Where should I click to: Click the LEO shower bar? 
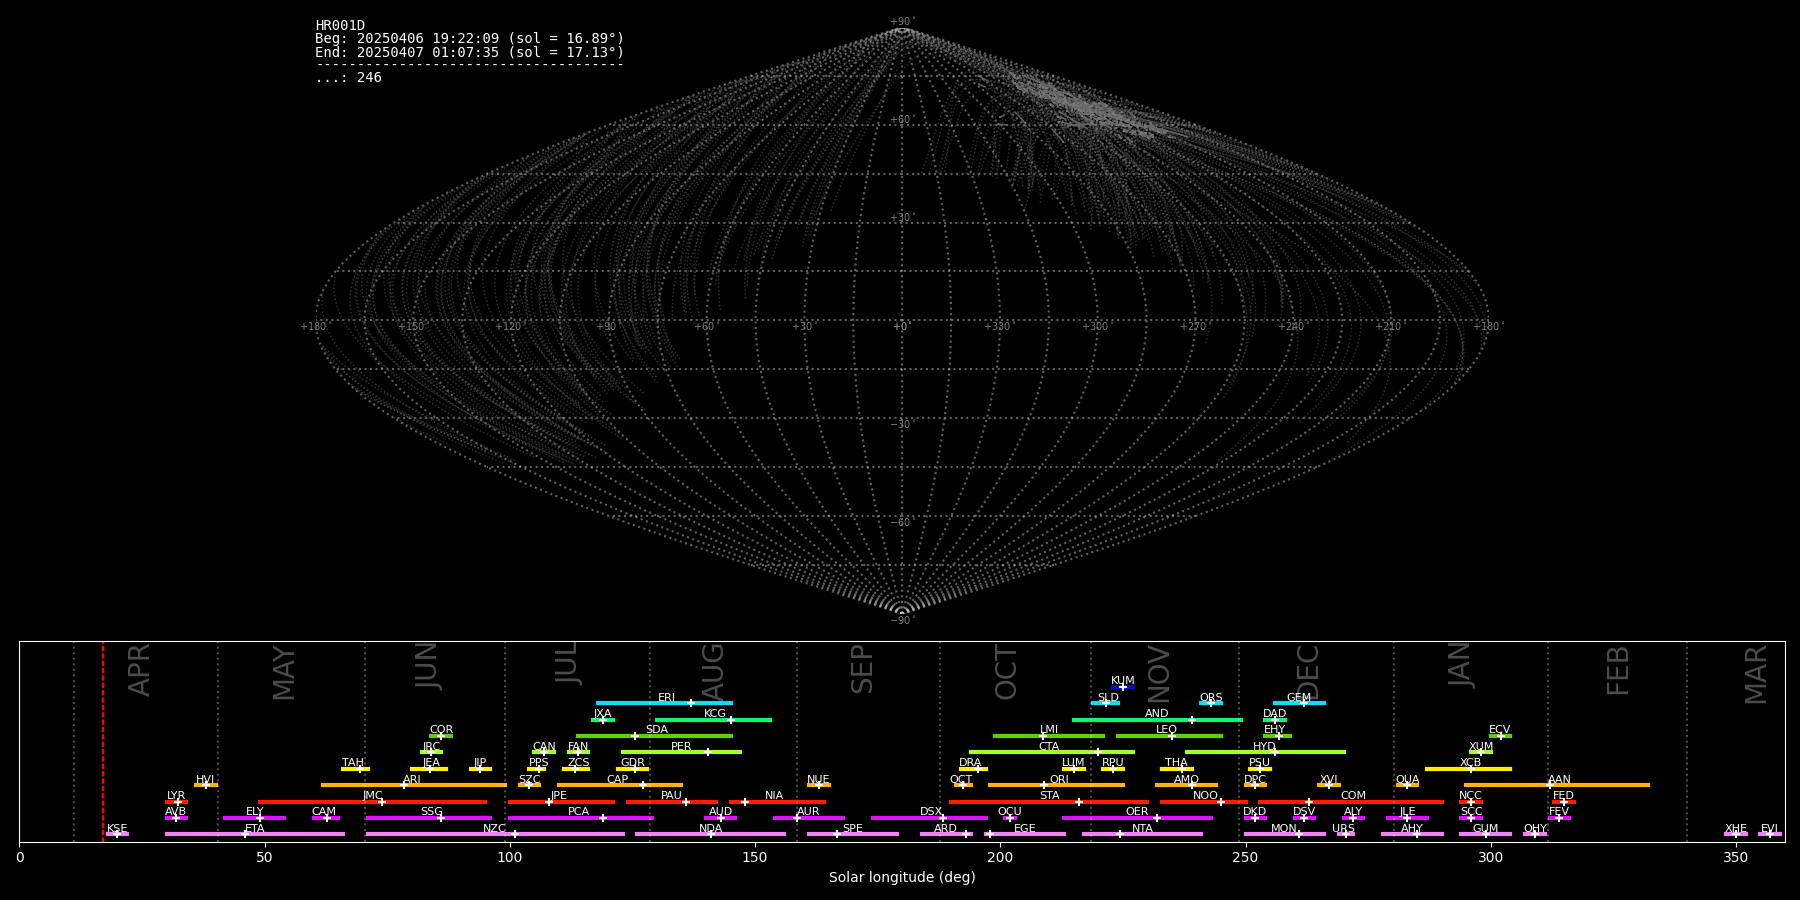point(1169,736)
